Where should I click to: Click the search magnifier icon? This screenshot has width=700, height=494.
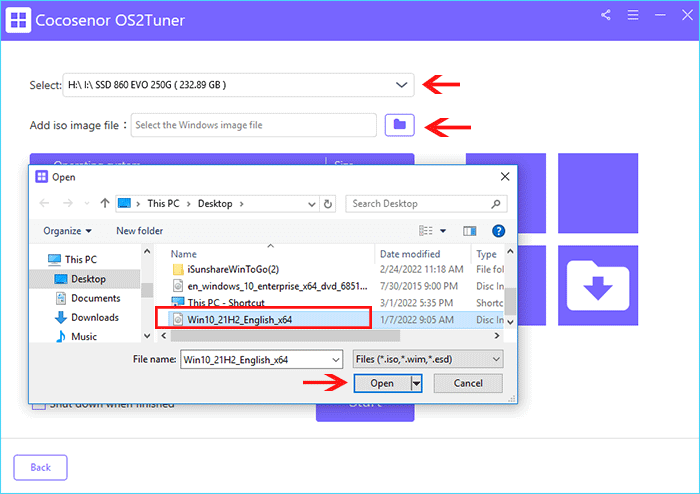[496, 204]
